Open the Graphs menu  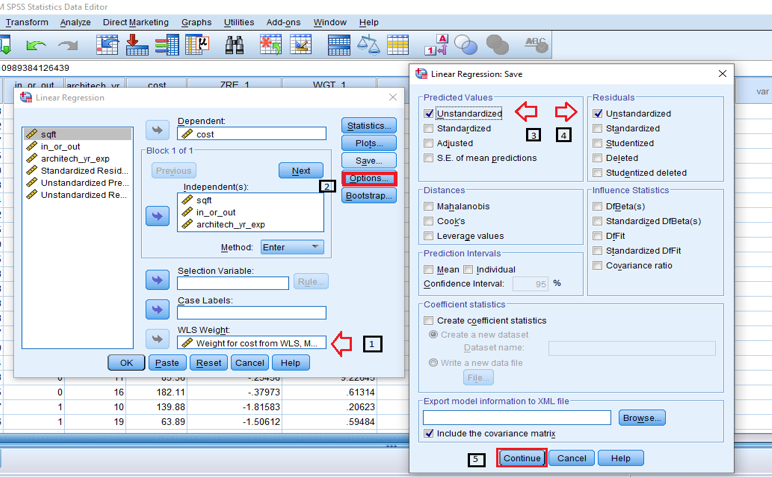click(x=196, y=22)
